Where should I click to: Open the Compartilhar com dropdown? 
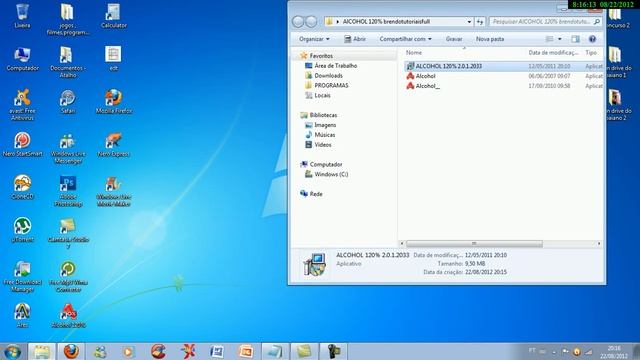tap(405, 39)
